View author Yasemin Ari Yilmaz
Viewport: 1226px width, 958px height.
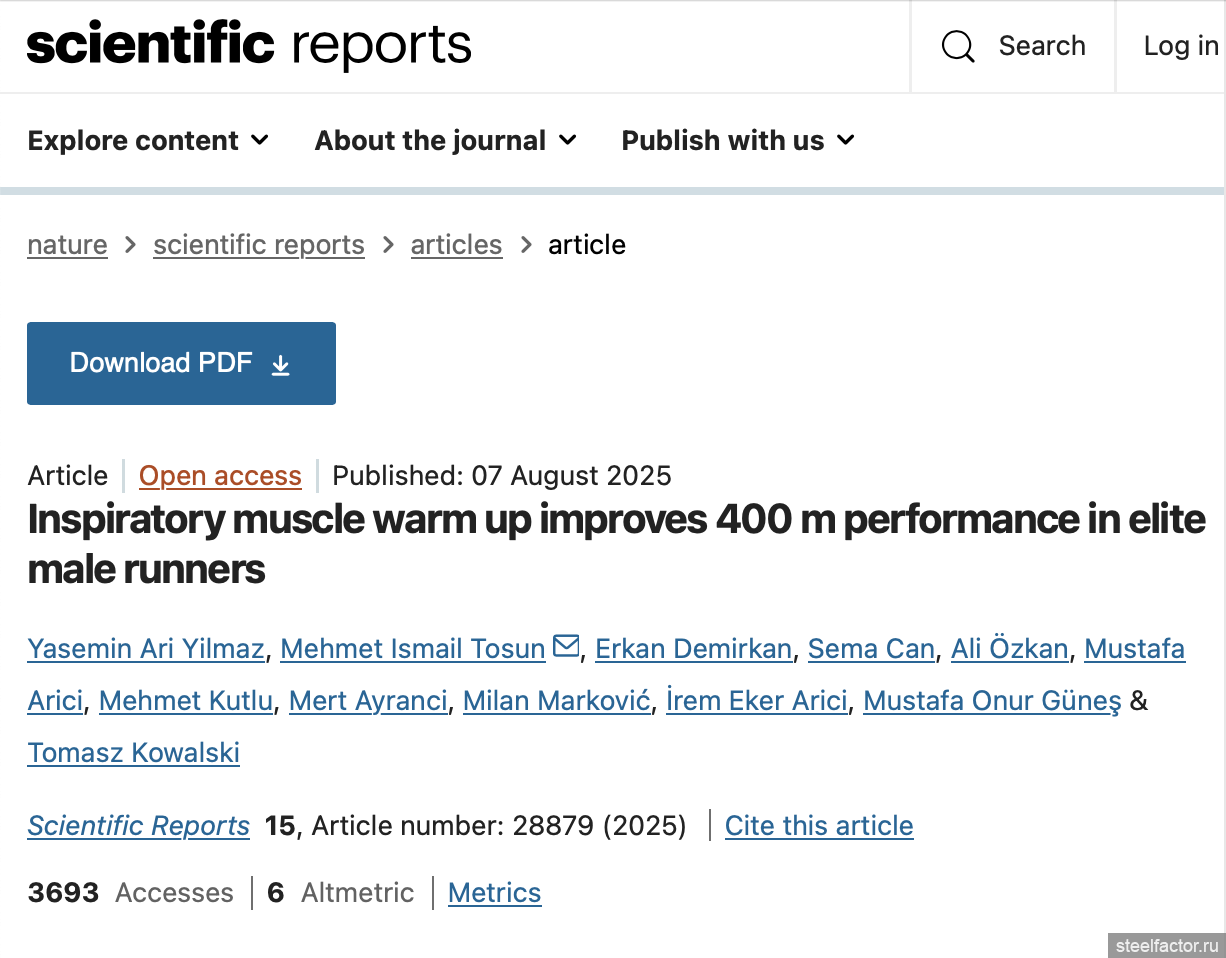pos(145,649)
